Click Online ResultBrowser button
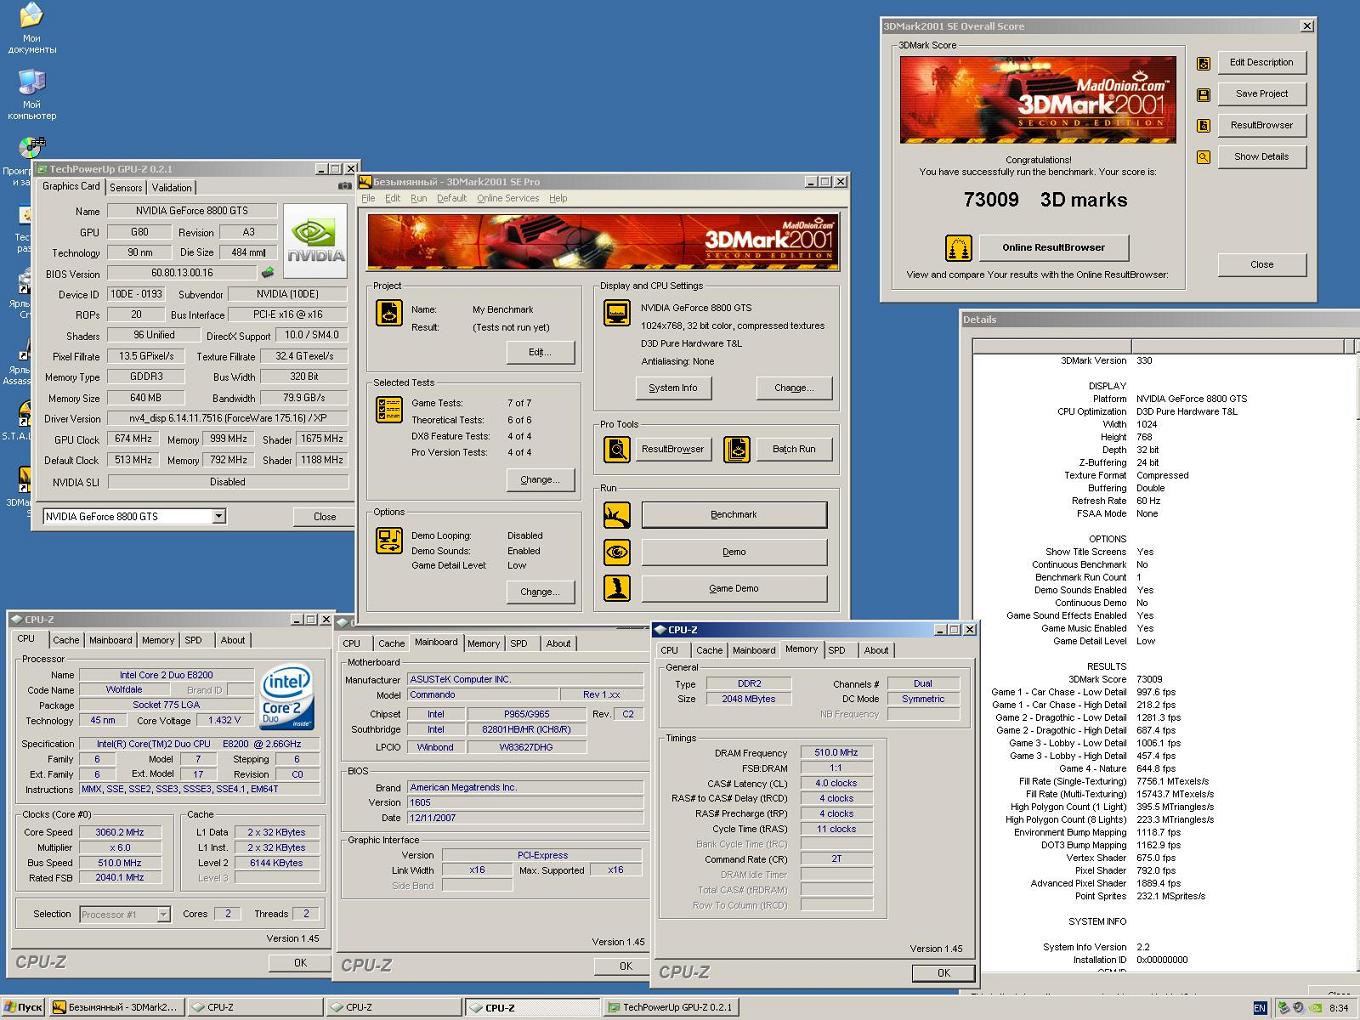The width and height of the screenshot is (1360, 1020). click(x=1054, y=248)
